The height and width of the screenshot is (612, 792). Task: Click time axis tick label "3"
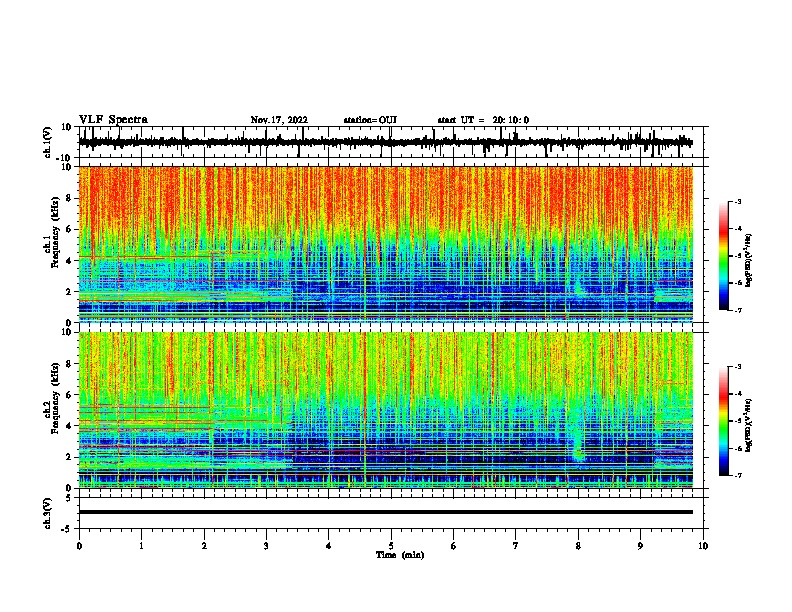click(x=266, y=546)
